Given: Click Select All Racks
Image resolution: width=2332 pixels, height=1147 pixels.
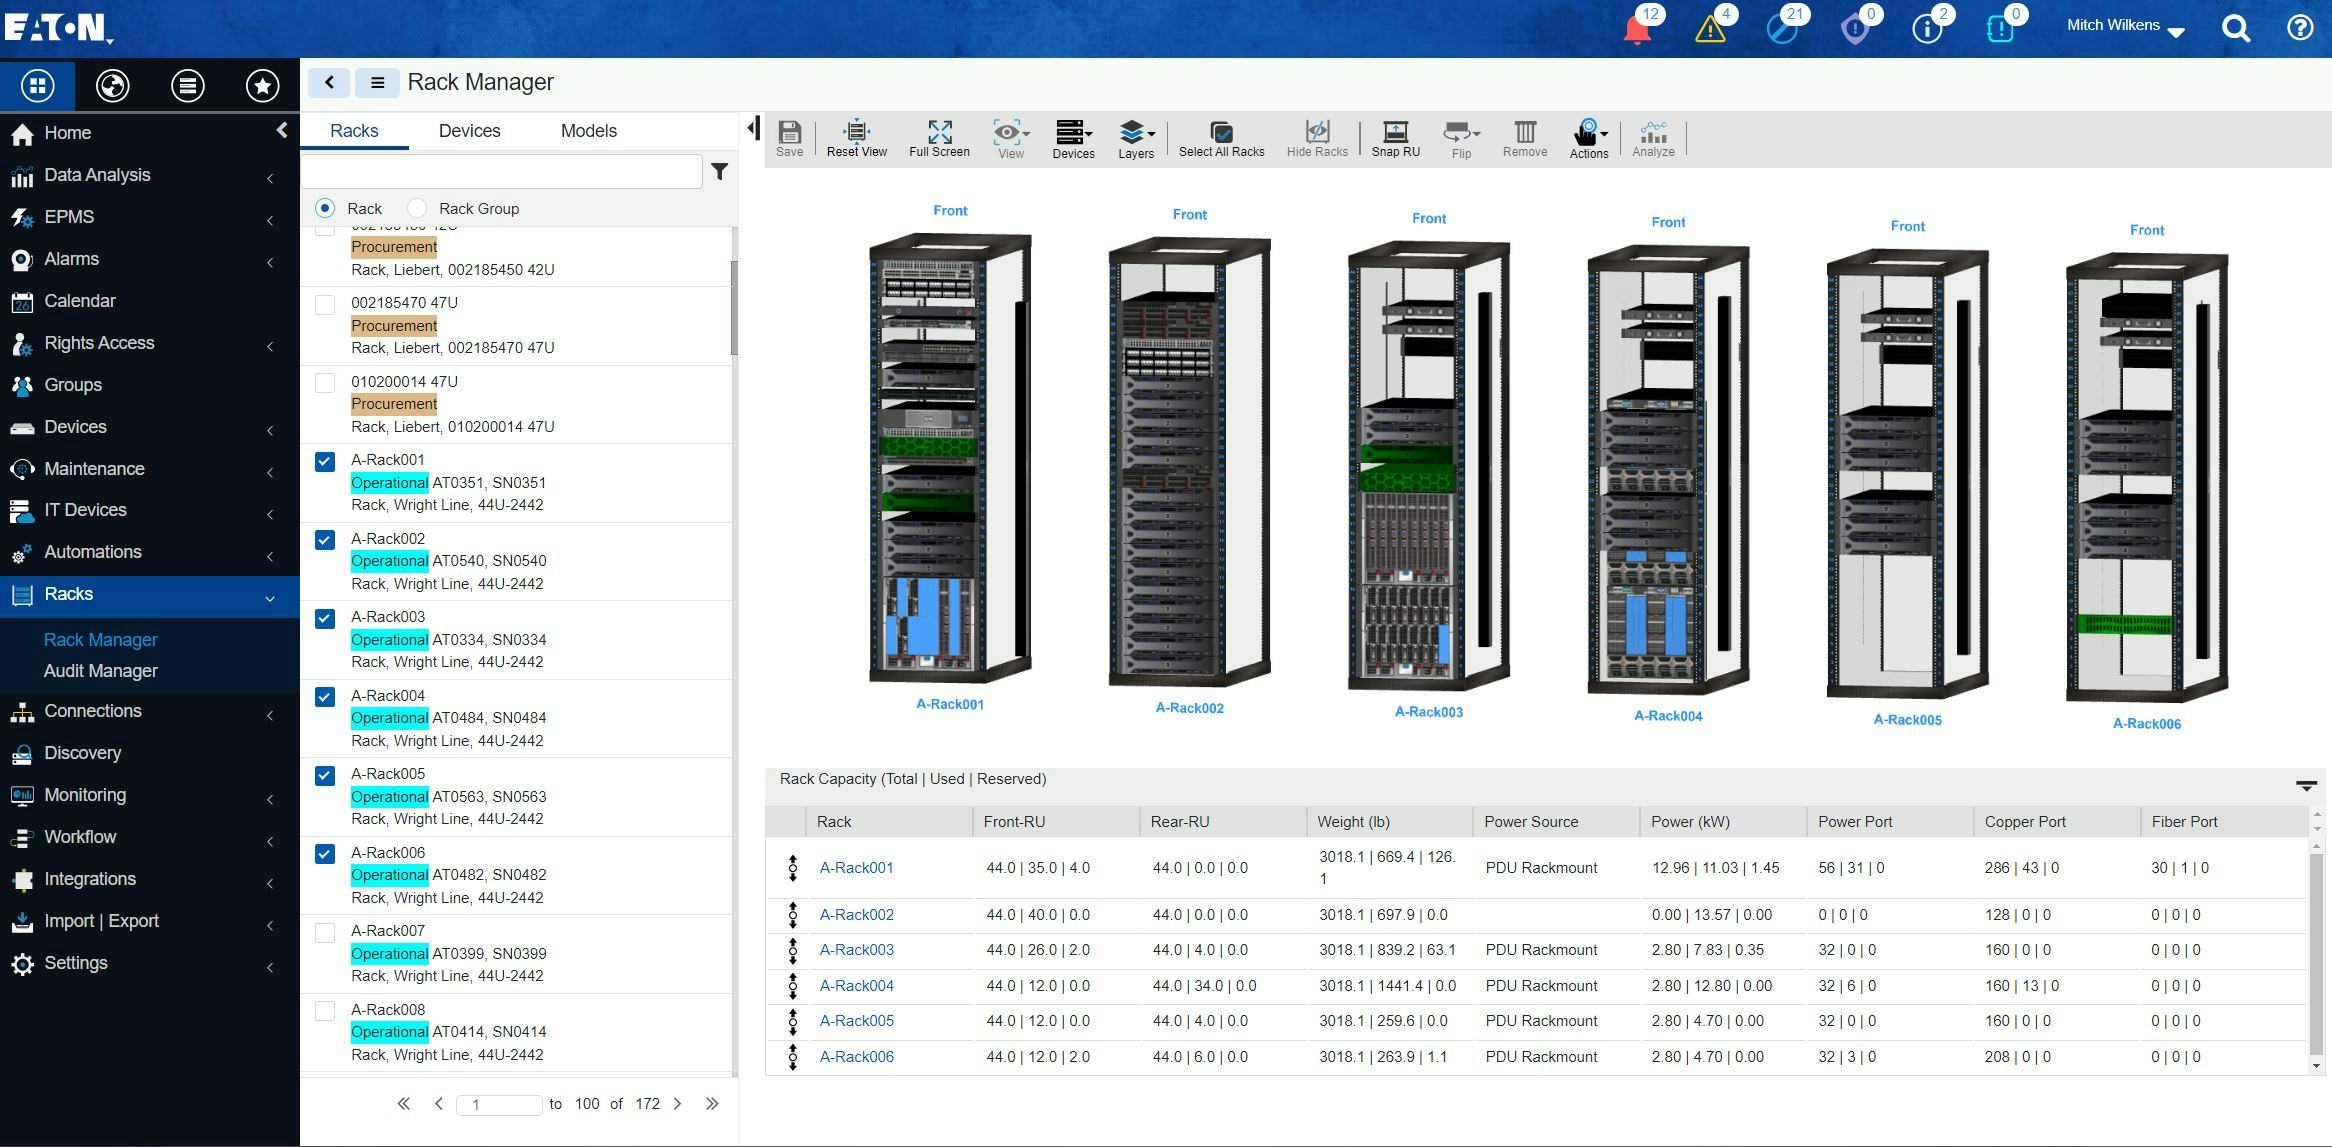Looking at the screenshot, I should click(1220, 138).
